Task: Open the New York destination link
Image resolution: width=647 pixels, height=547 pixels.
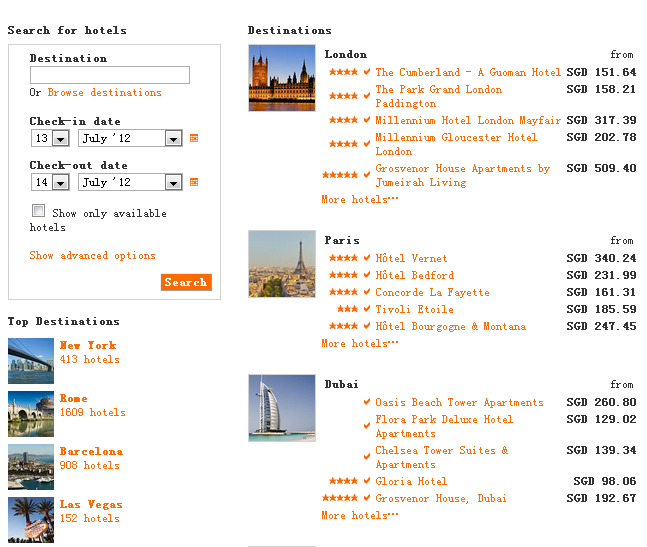Action: [88, 345]
